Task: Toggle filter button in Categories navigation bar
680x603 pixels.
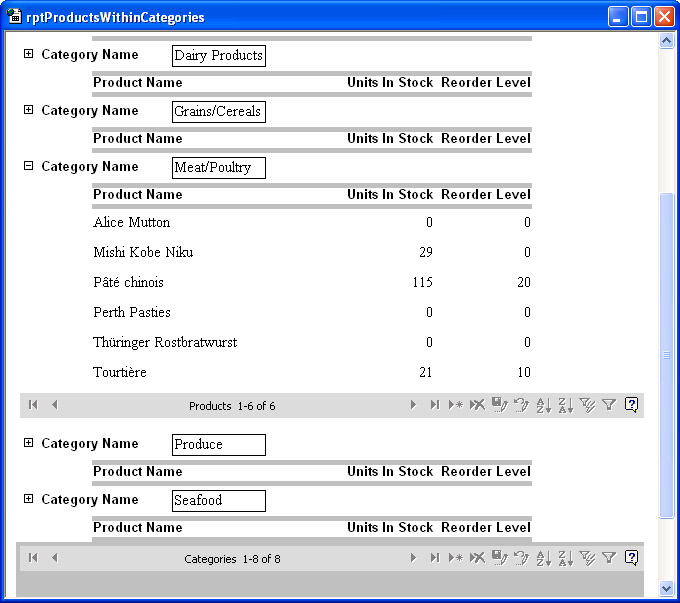Action: [609, 558]
